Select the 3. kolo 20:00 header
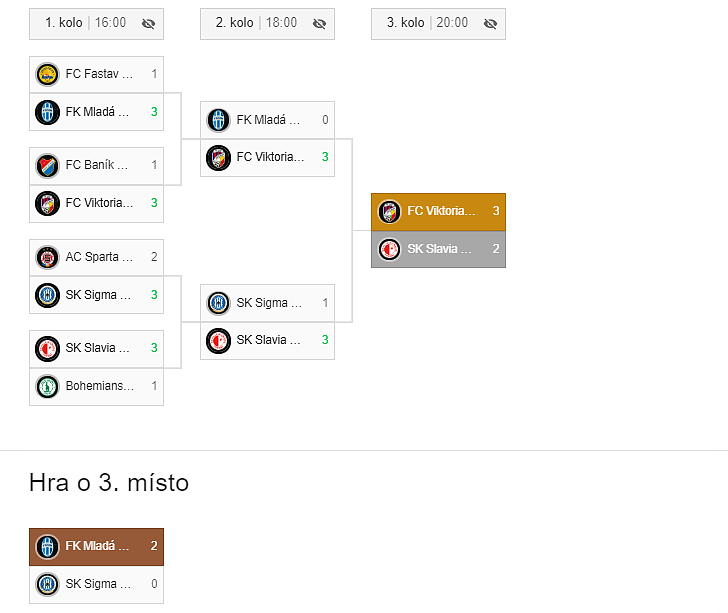Viewport: 728px width, 613px height. [426, 23]
